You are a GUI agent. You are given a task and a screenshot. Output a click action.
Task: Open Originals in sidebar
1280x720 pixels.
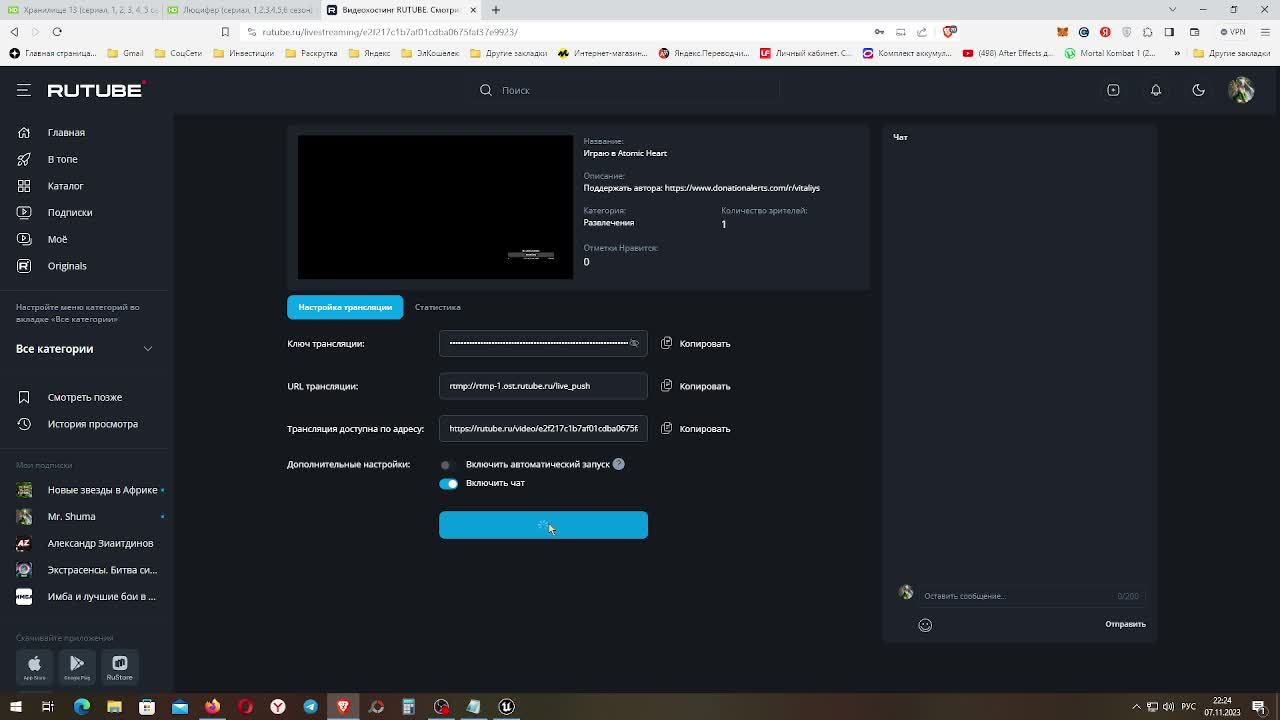tap(67, 266)
